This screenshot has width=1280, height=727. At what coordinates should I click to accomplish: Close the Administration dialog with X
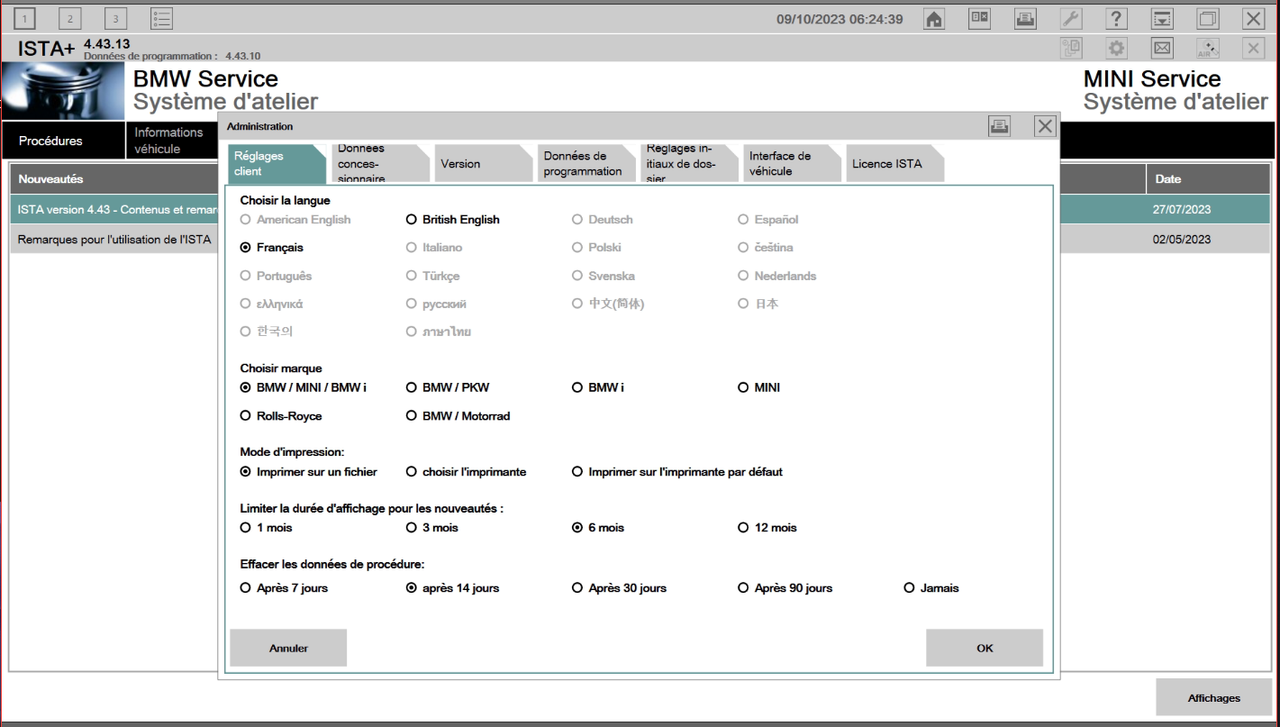pyautogui.click(x=1045, y=126)
